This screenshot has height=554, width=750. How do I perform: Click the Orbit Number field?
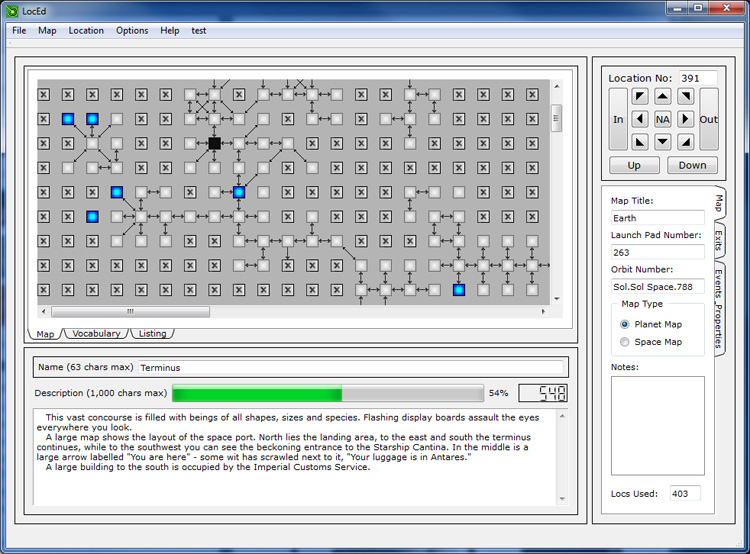coord(658,287)
